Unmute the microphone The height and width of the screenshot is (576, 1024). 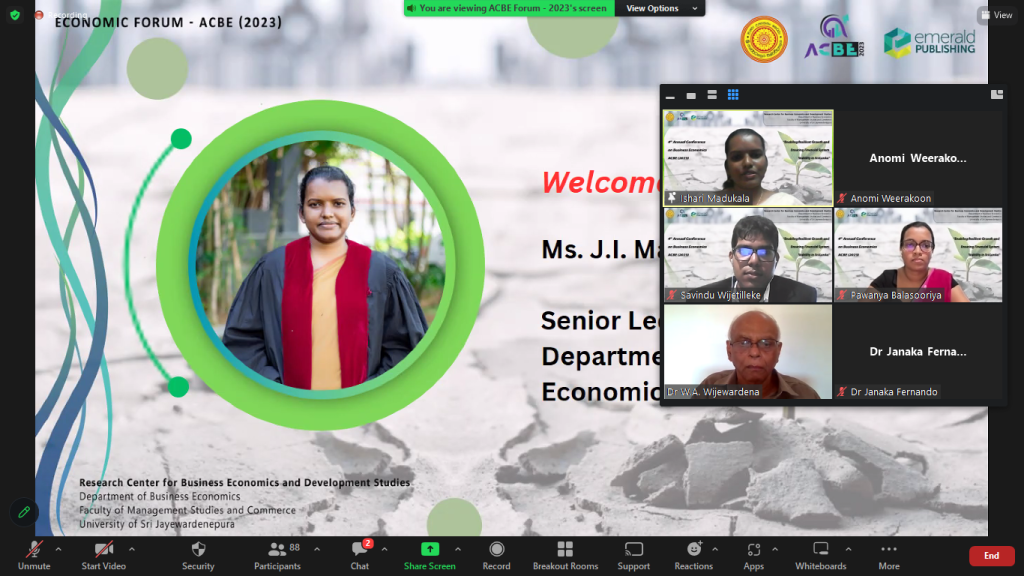(33, 554)
